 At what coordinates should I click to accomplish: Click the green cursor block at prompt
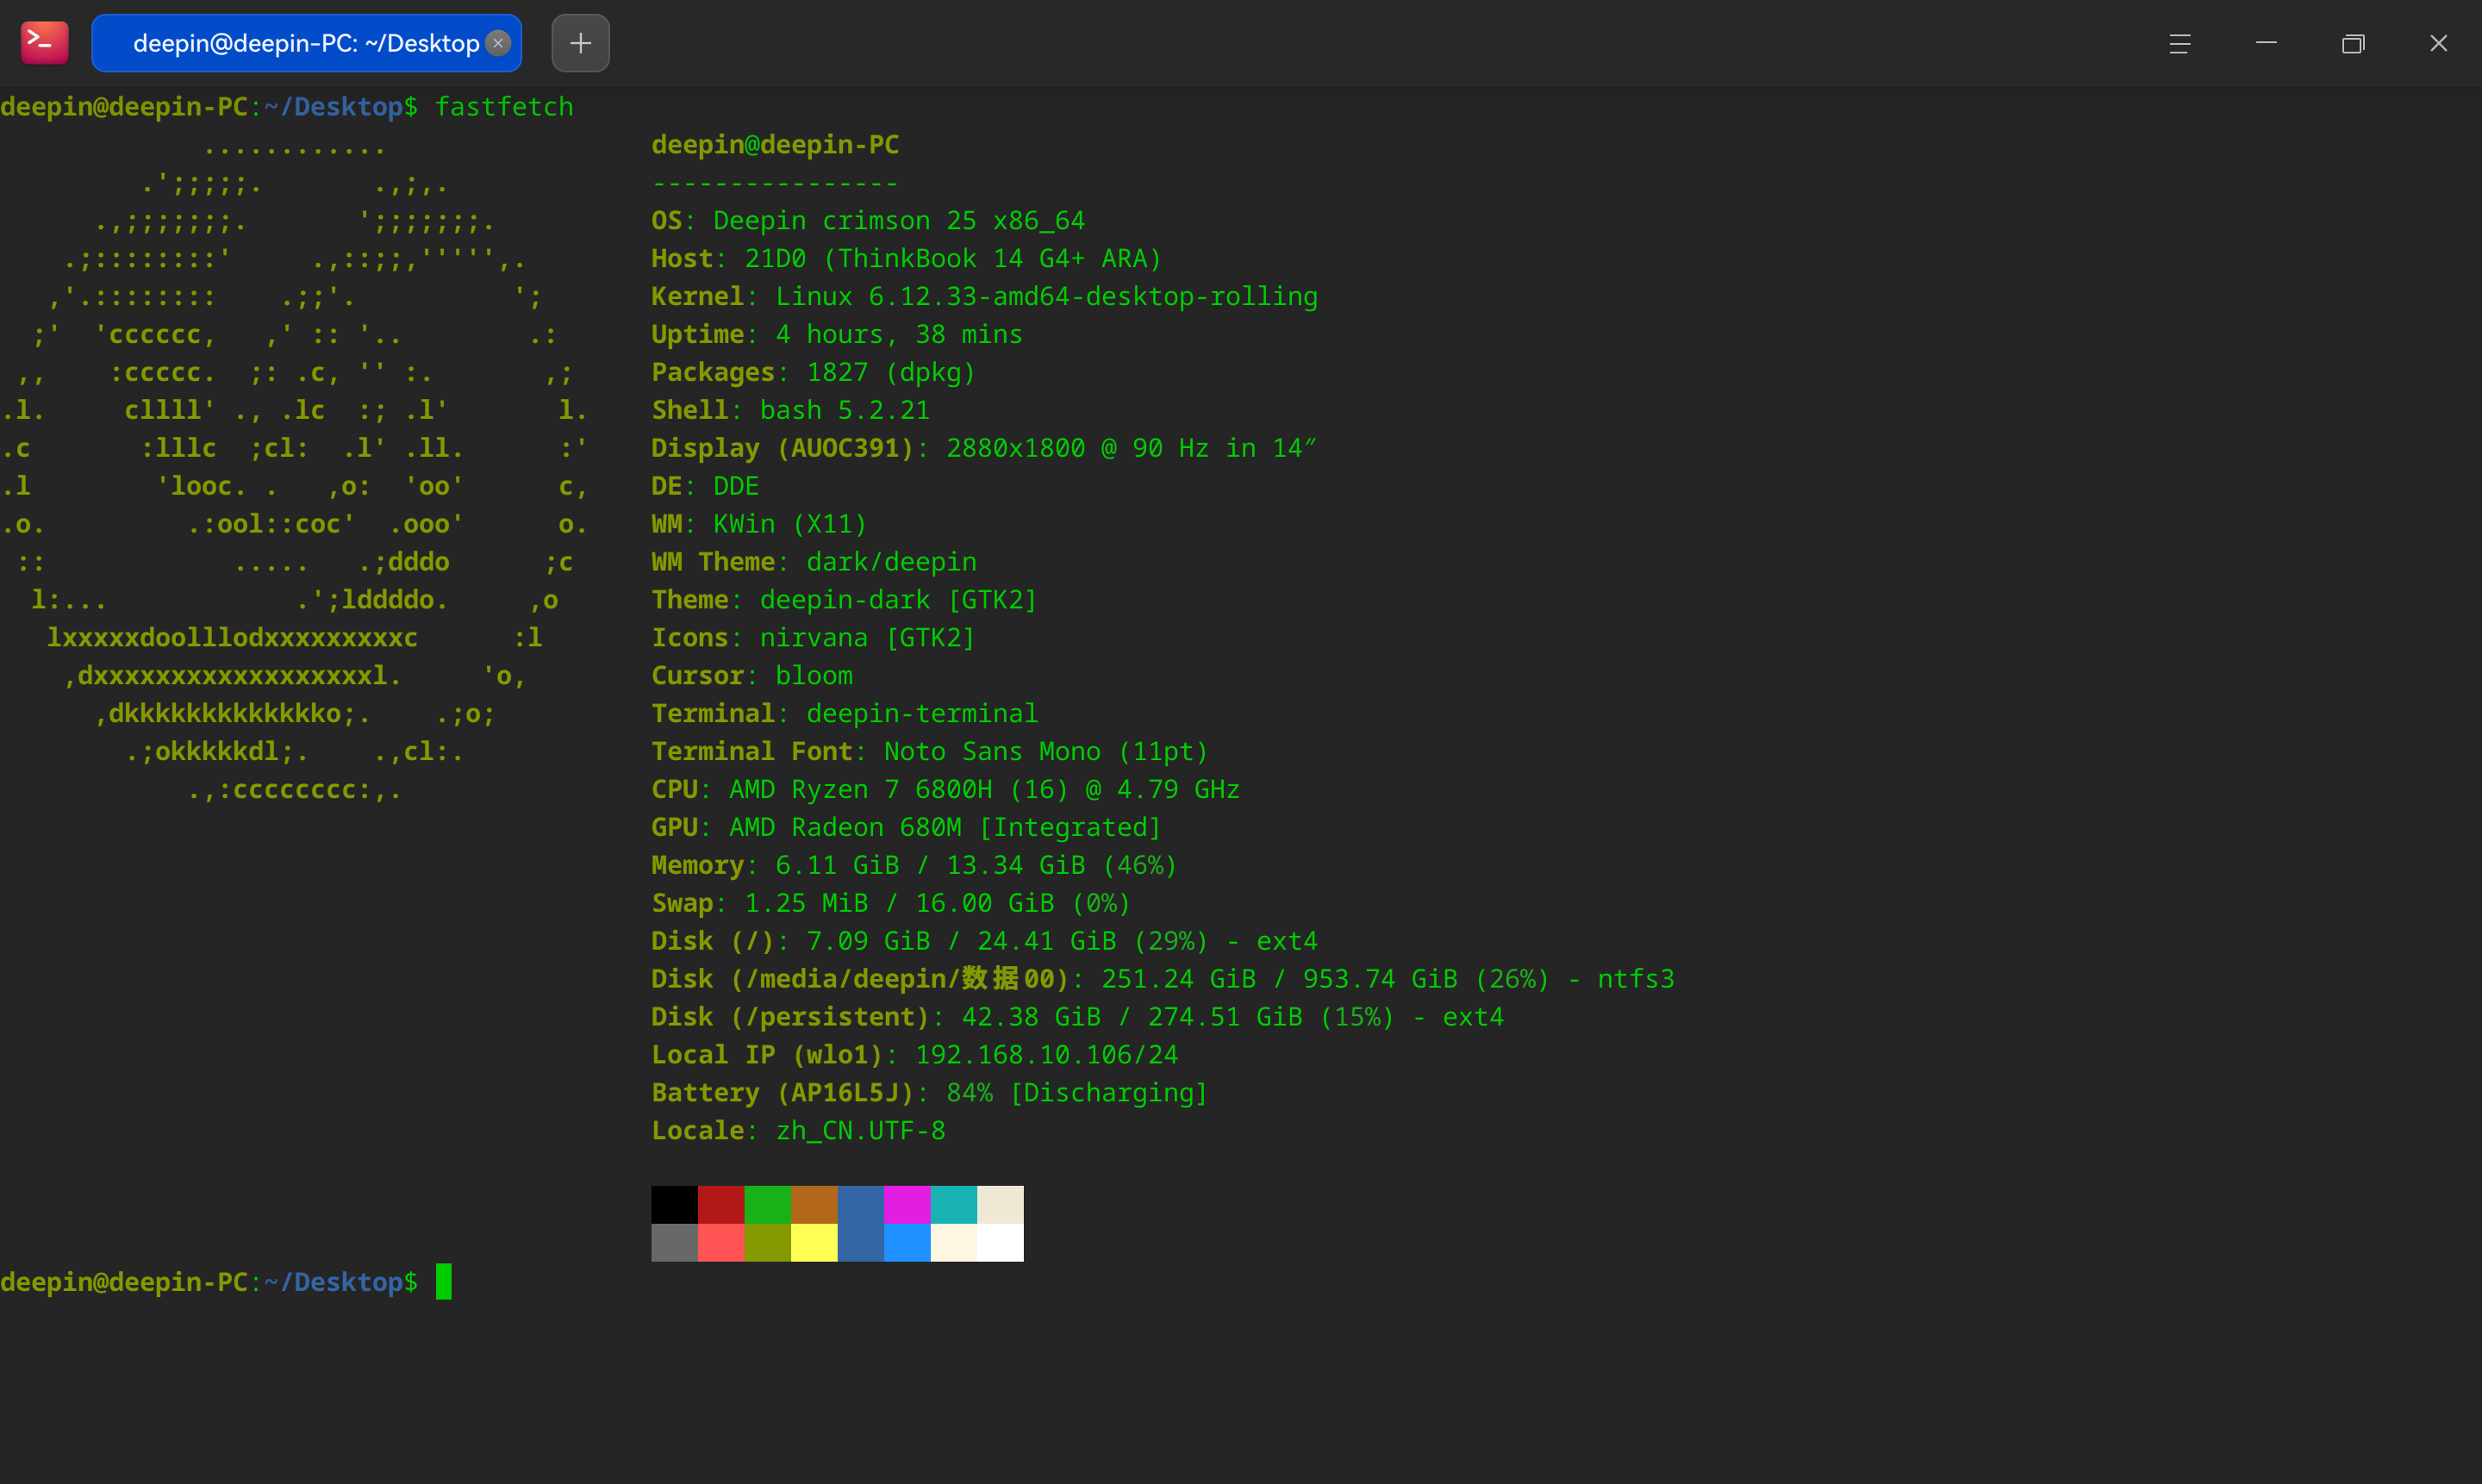click(x=444, y=1282)
